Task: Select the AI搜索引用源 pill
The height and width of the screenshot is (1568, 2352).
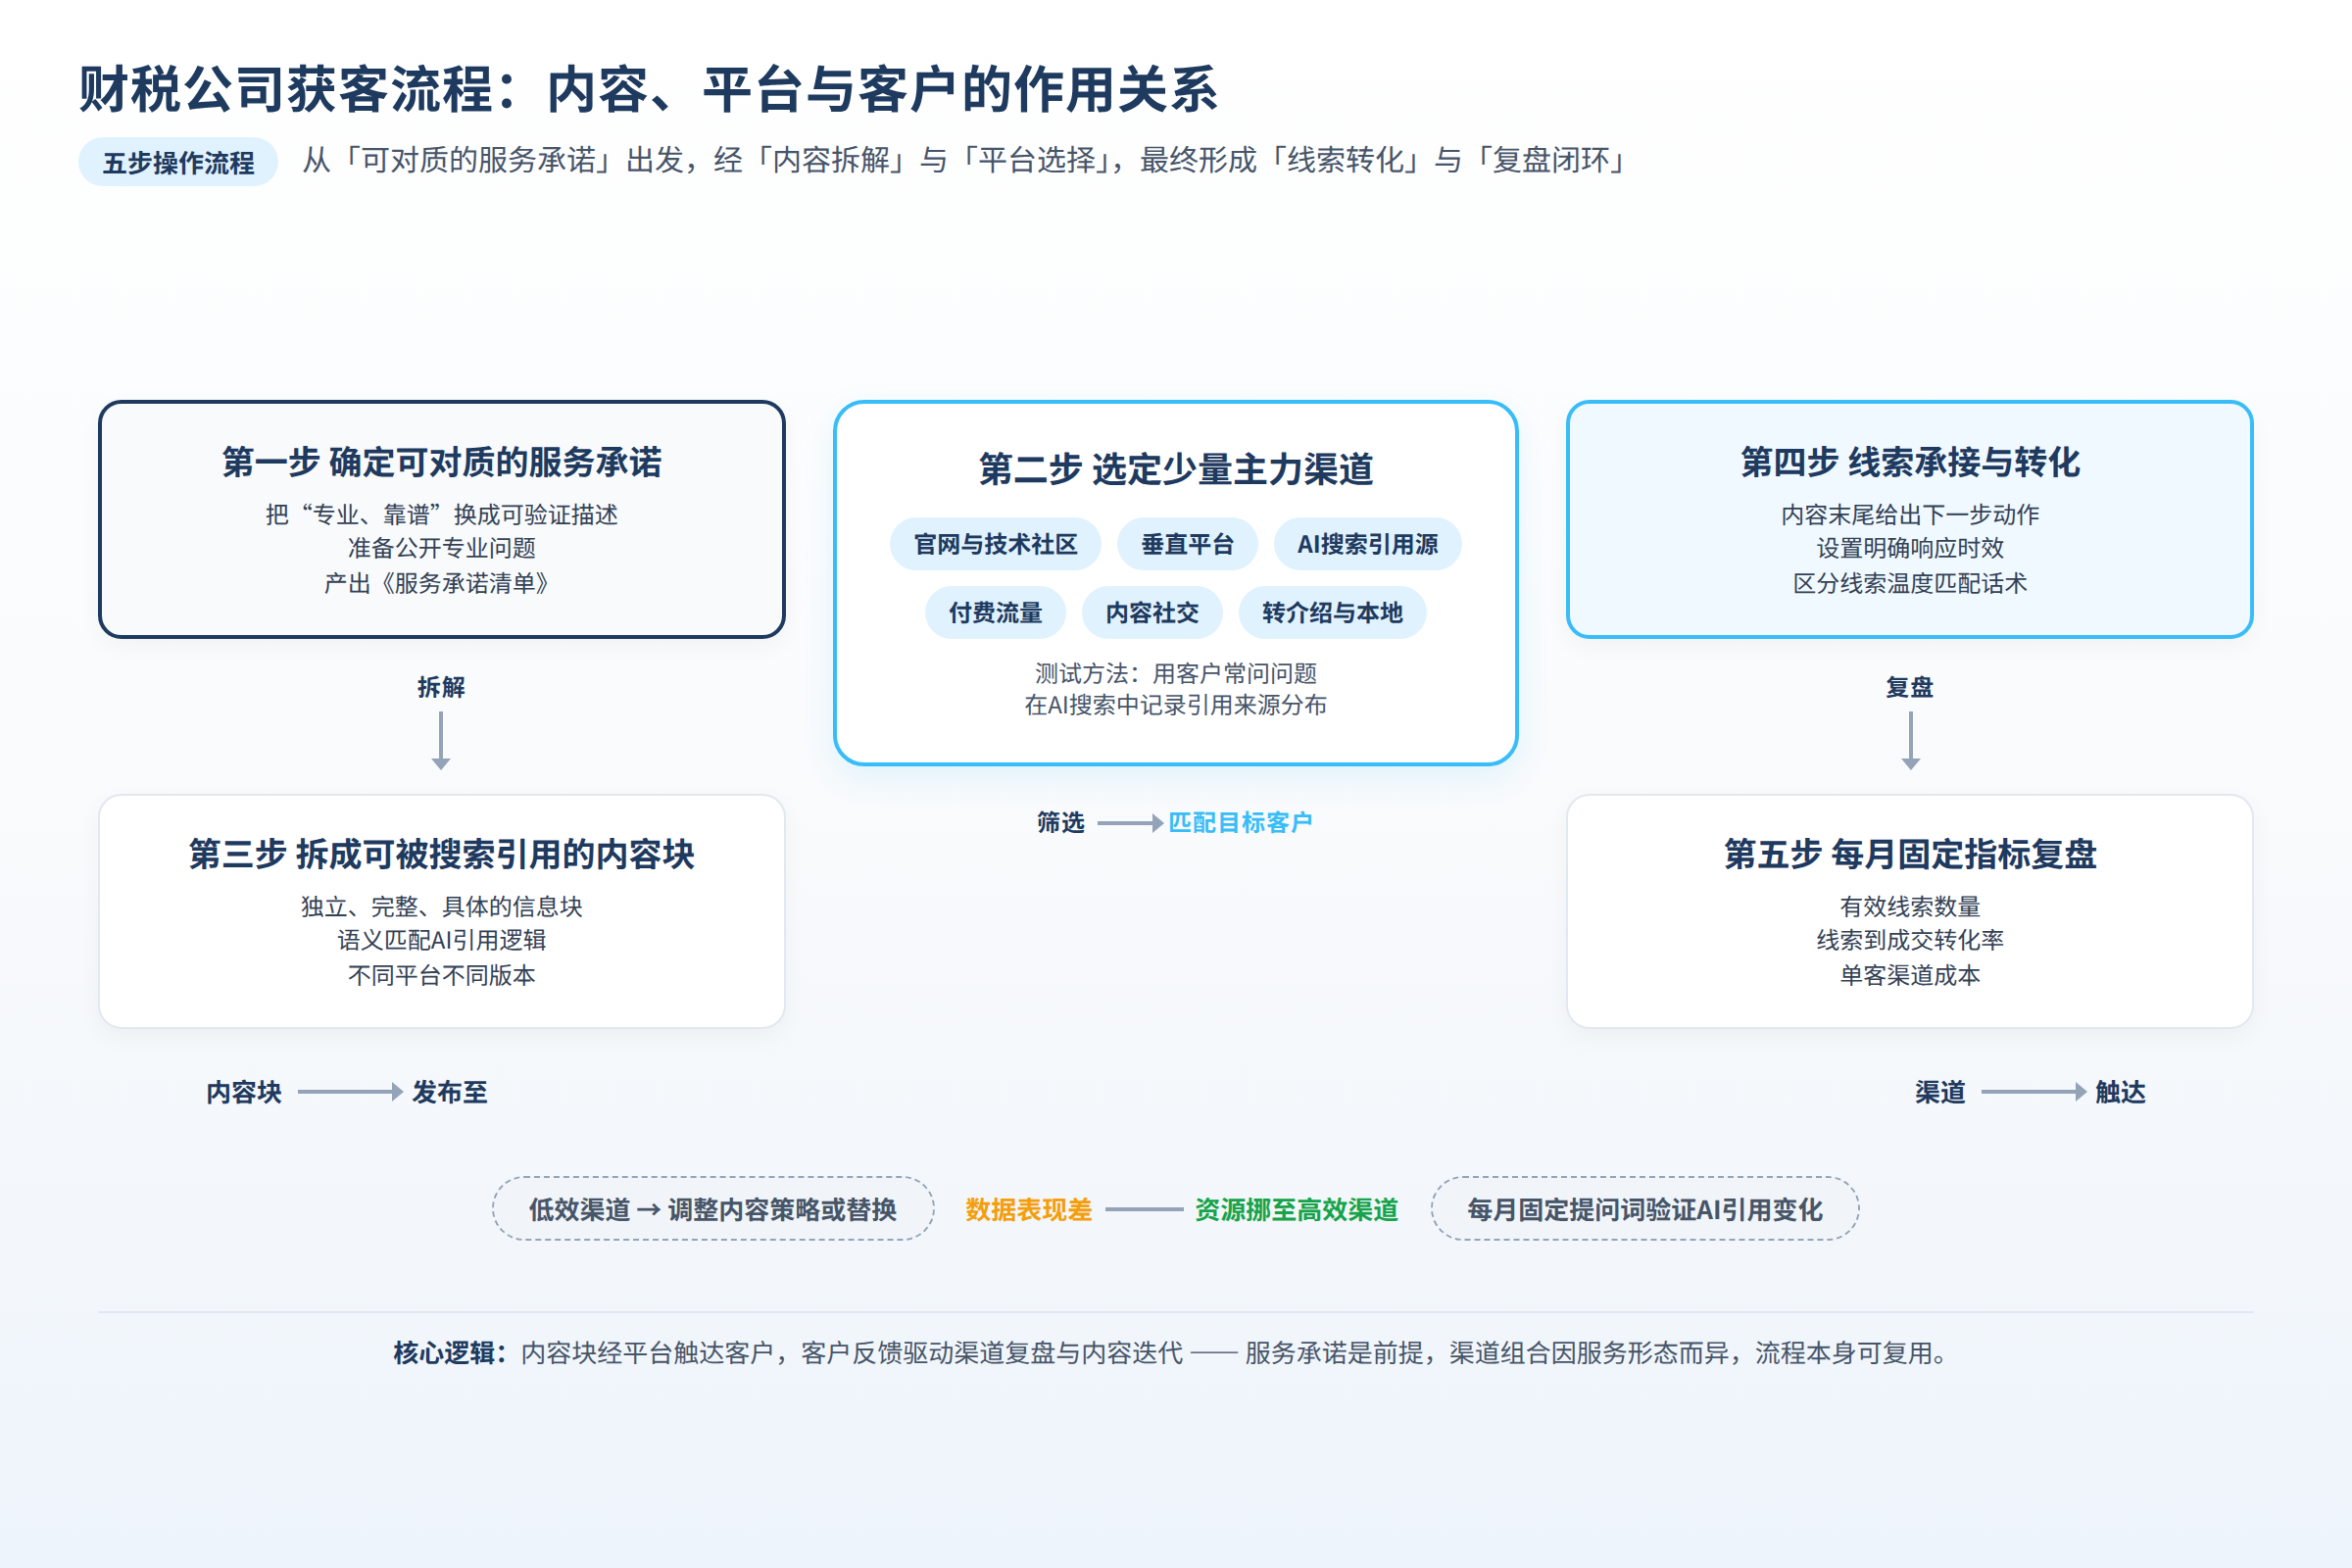Action: coord(1367,544)
